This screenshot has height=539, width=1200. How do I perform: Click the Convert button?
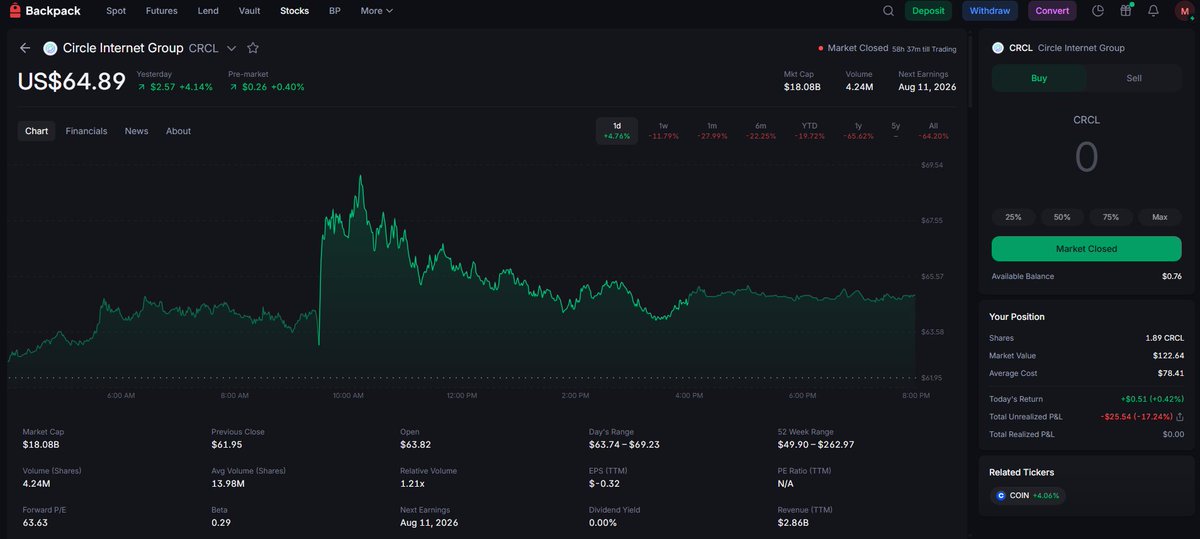click(x=1052, y=11)
